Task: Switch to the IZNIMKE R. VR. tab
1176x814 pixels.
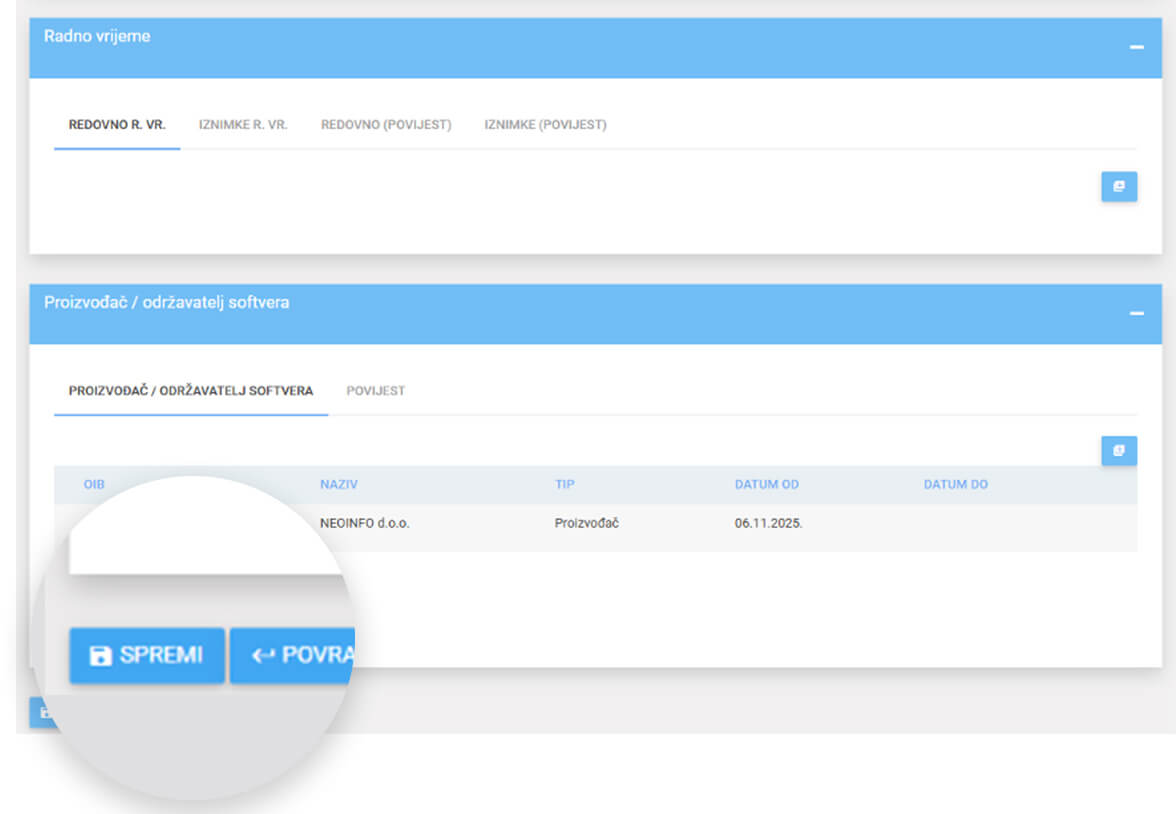Action: pyautogui.click(x=243, y=125)
